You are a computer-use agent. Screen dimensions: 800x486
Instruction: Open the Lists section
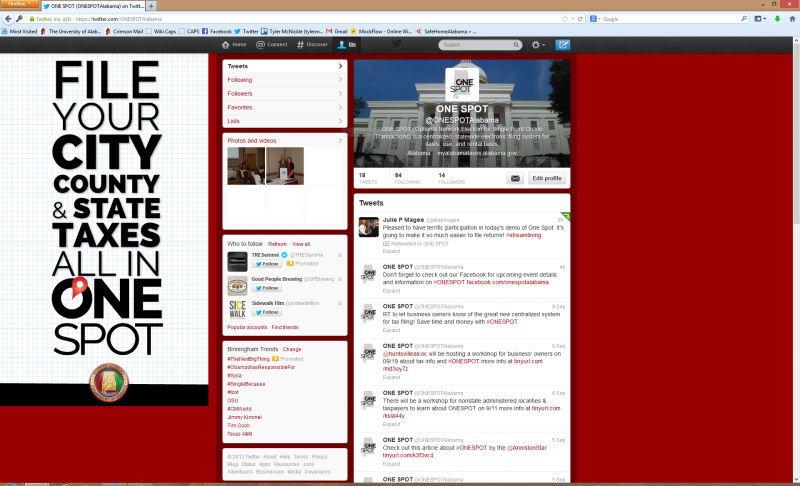(x=285, y=121)
